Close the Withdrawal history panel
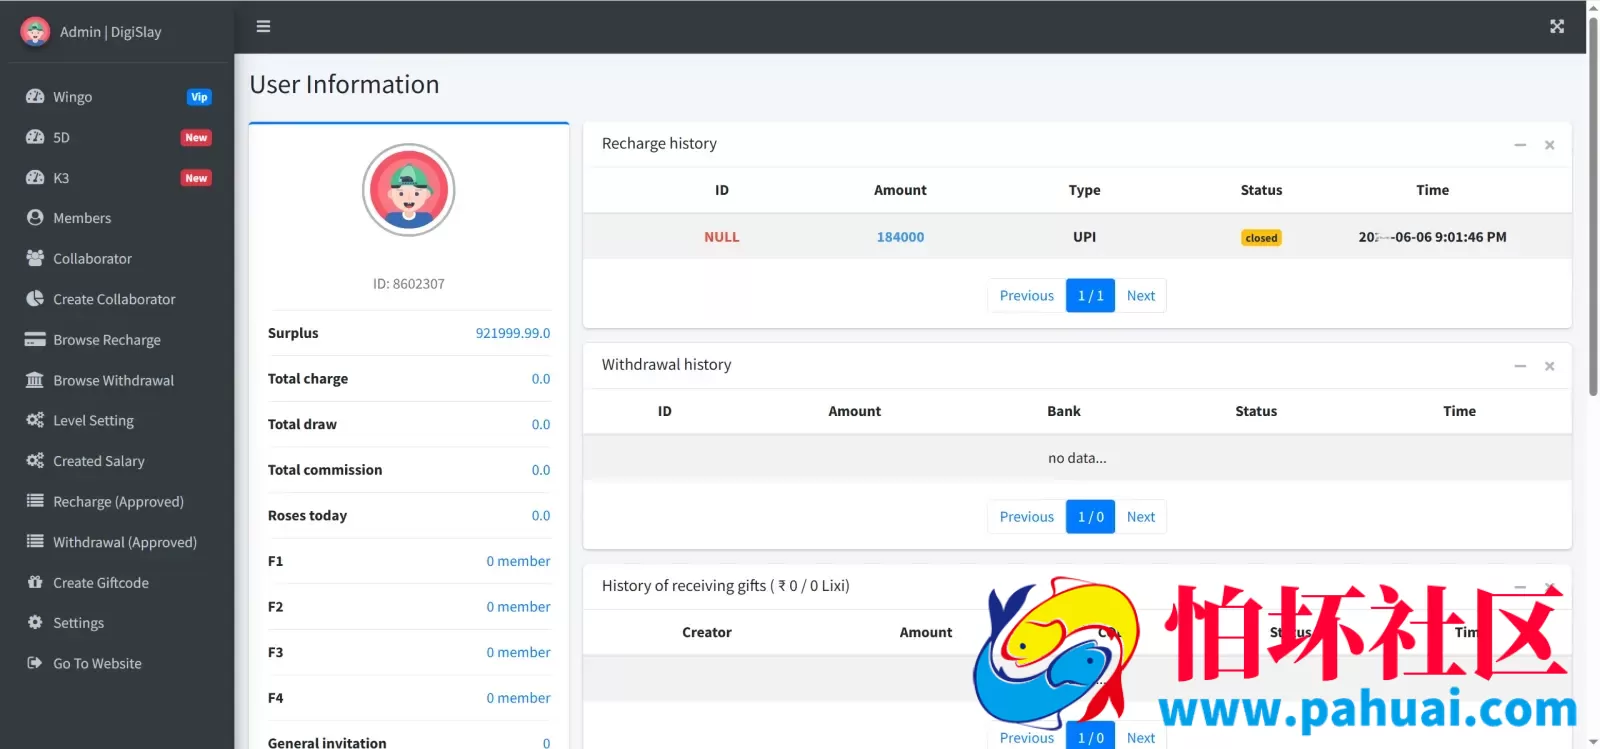Screen dimensions: 1600x749 coord(1550,366)
